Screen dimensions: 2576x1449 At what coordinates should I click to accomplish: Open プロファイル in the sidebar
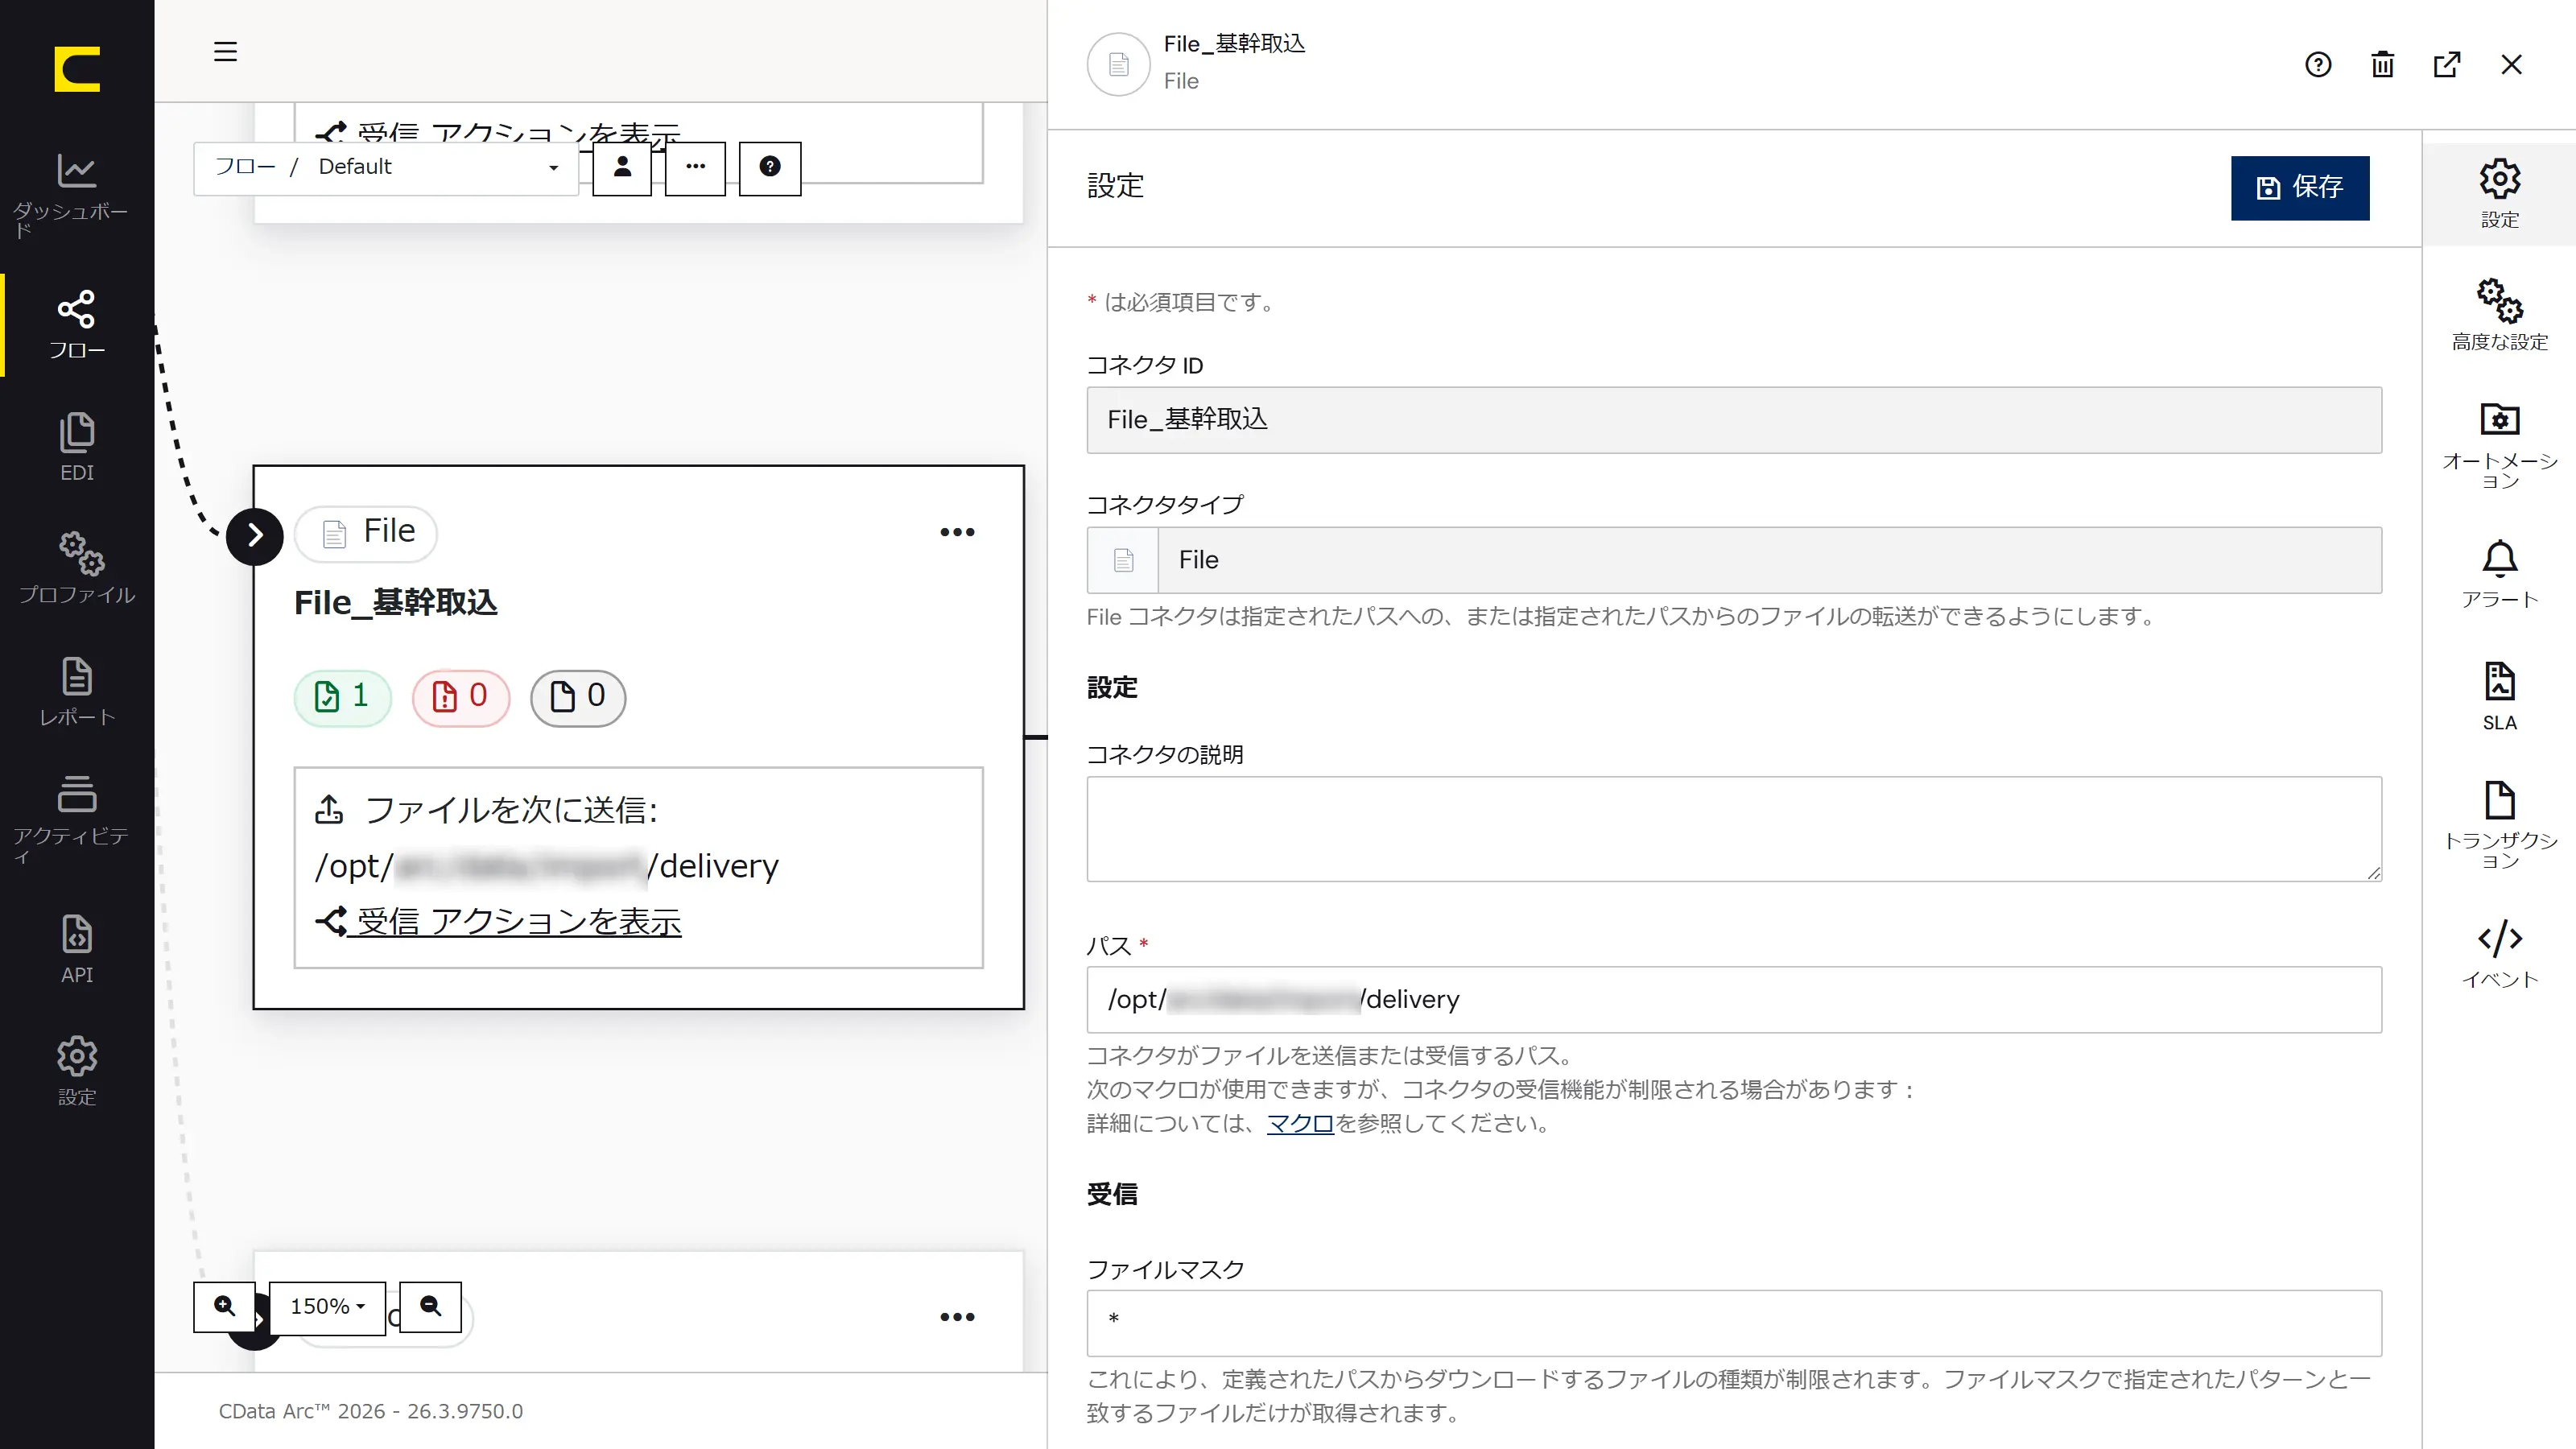77,568
